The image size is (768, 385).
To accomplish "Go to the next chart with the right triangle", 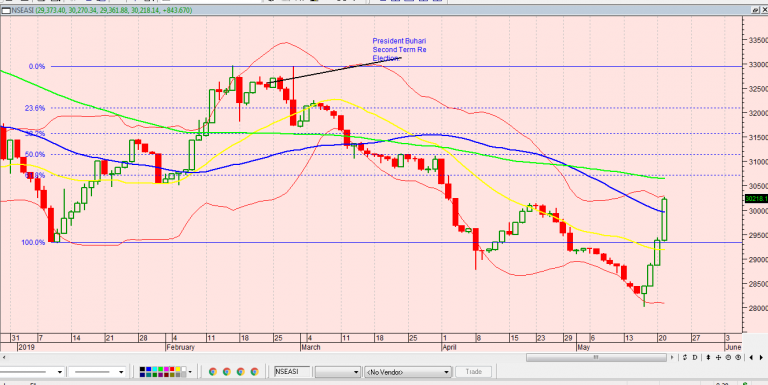I will pos(761,358).
